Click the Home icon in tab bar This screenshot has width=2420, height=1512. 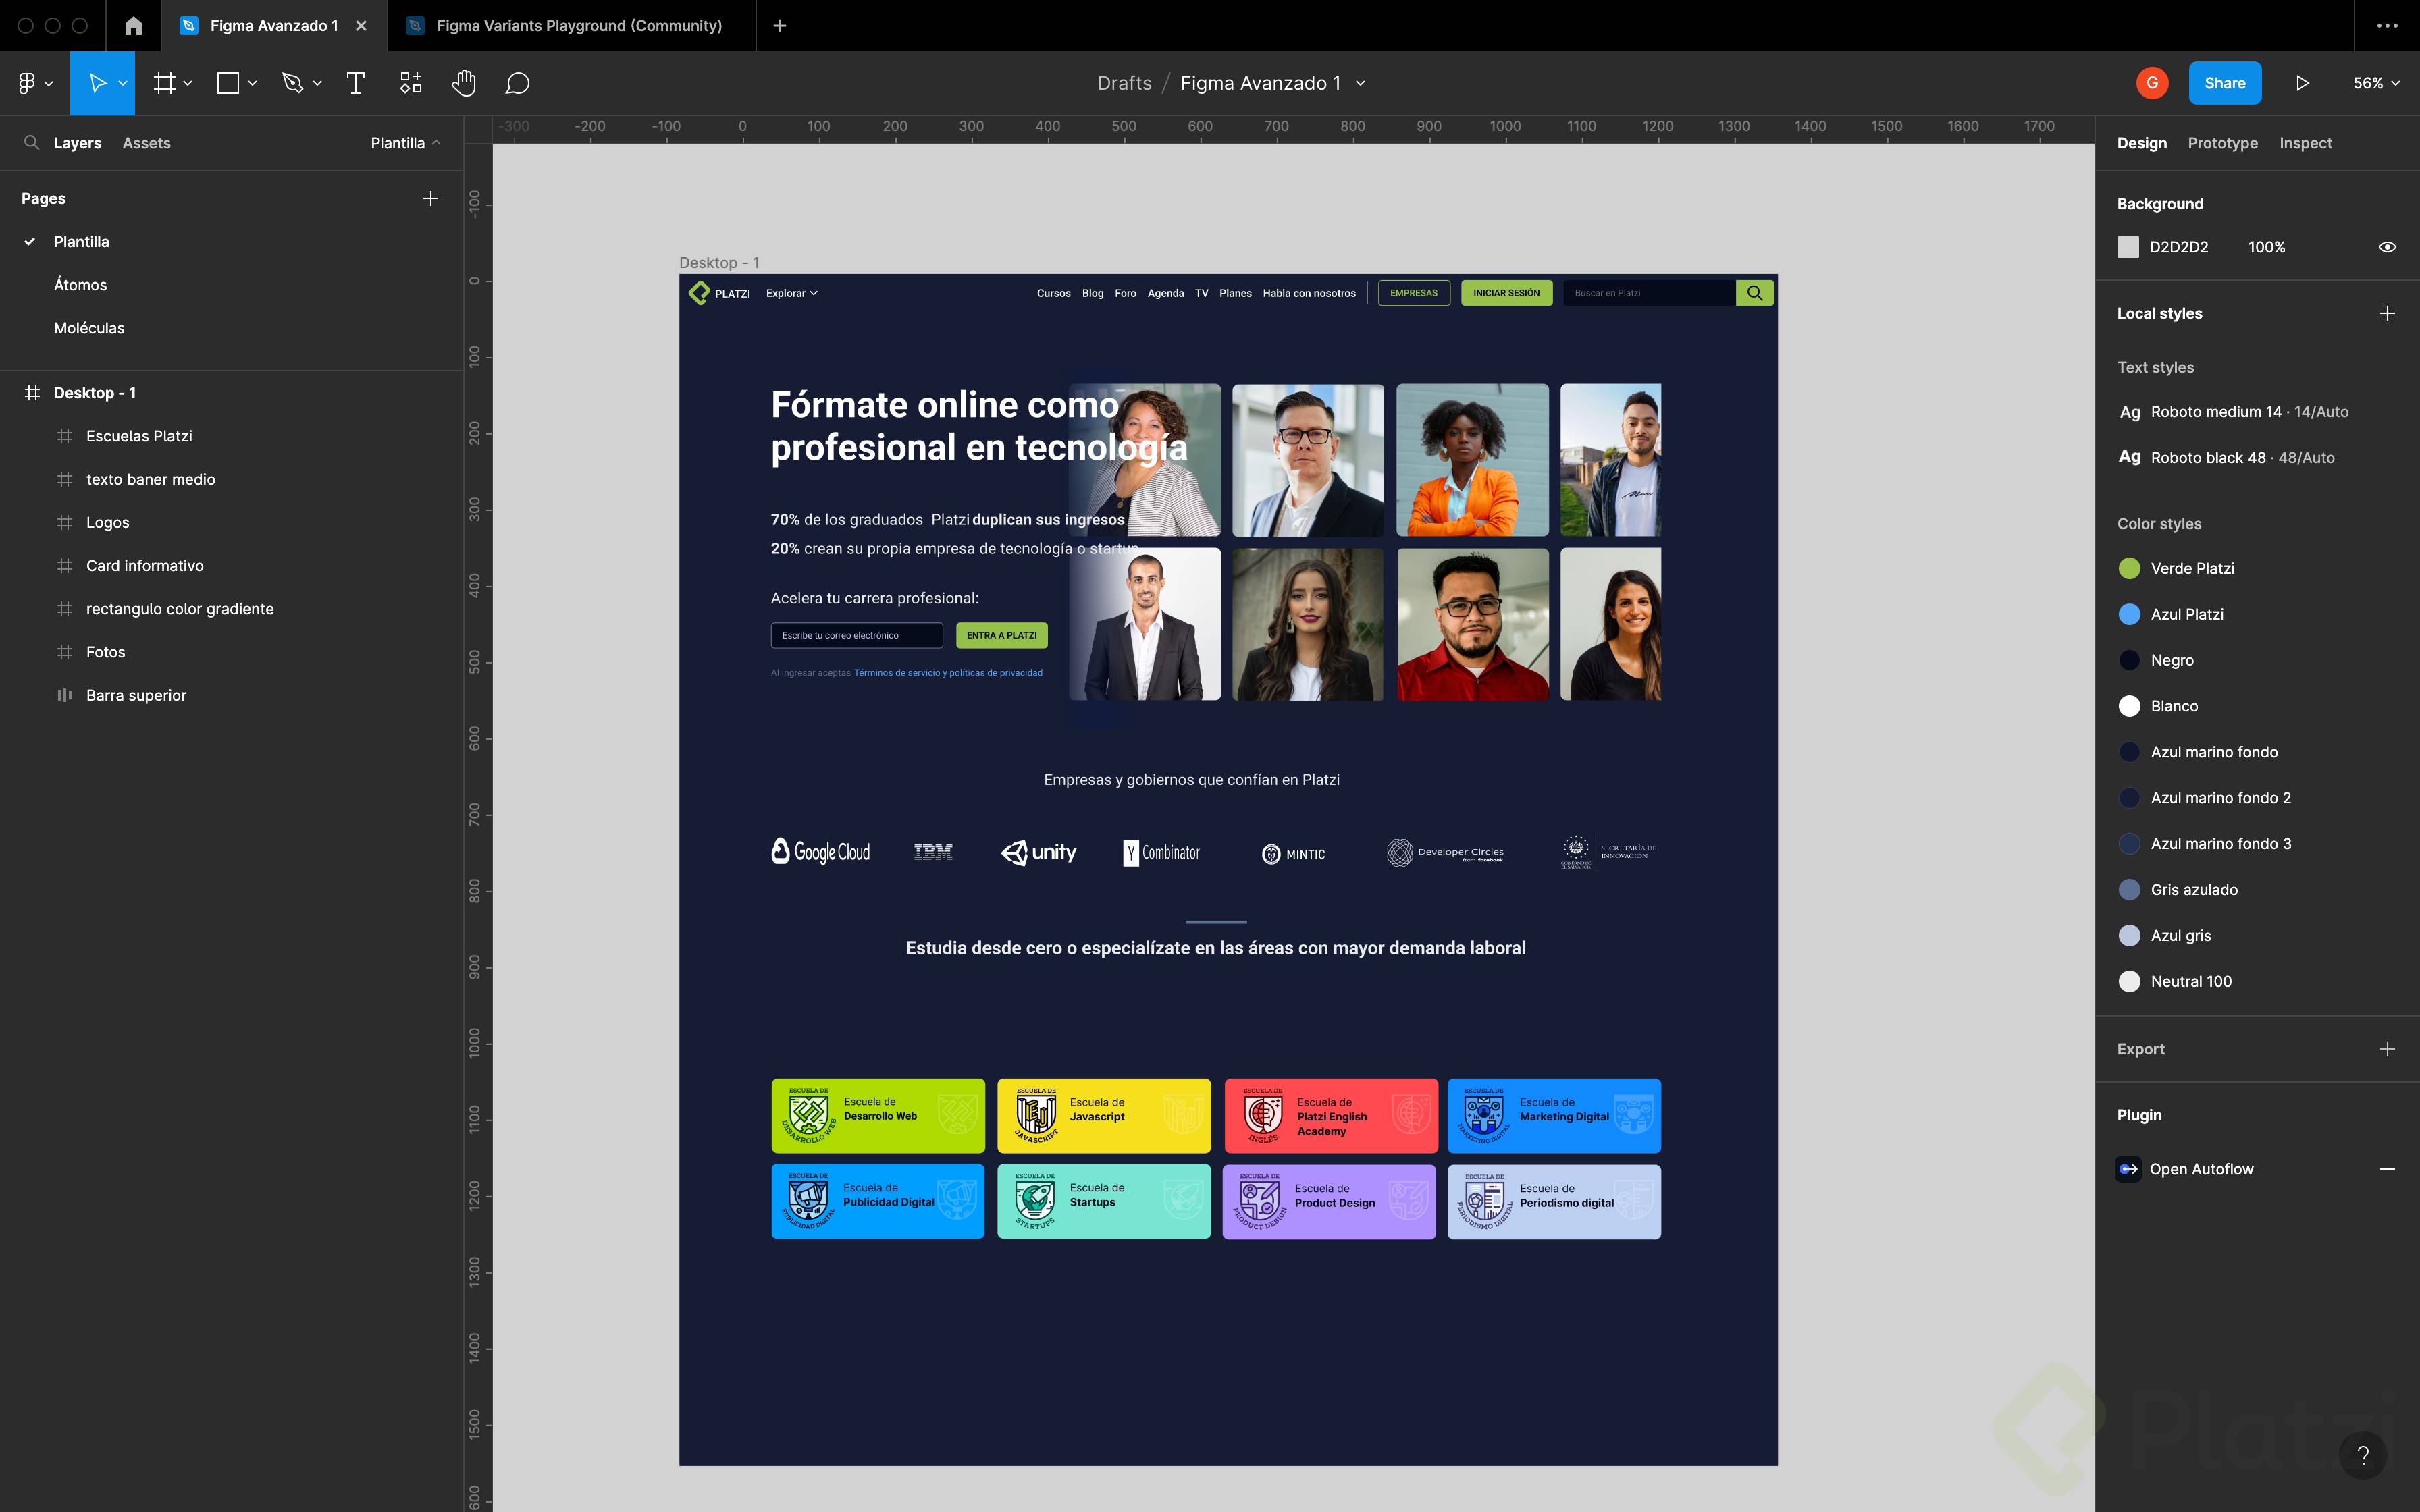[133, 26]
